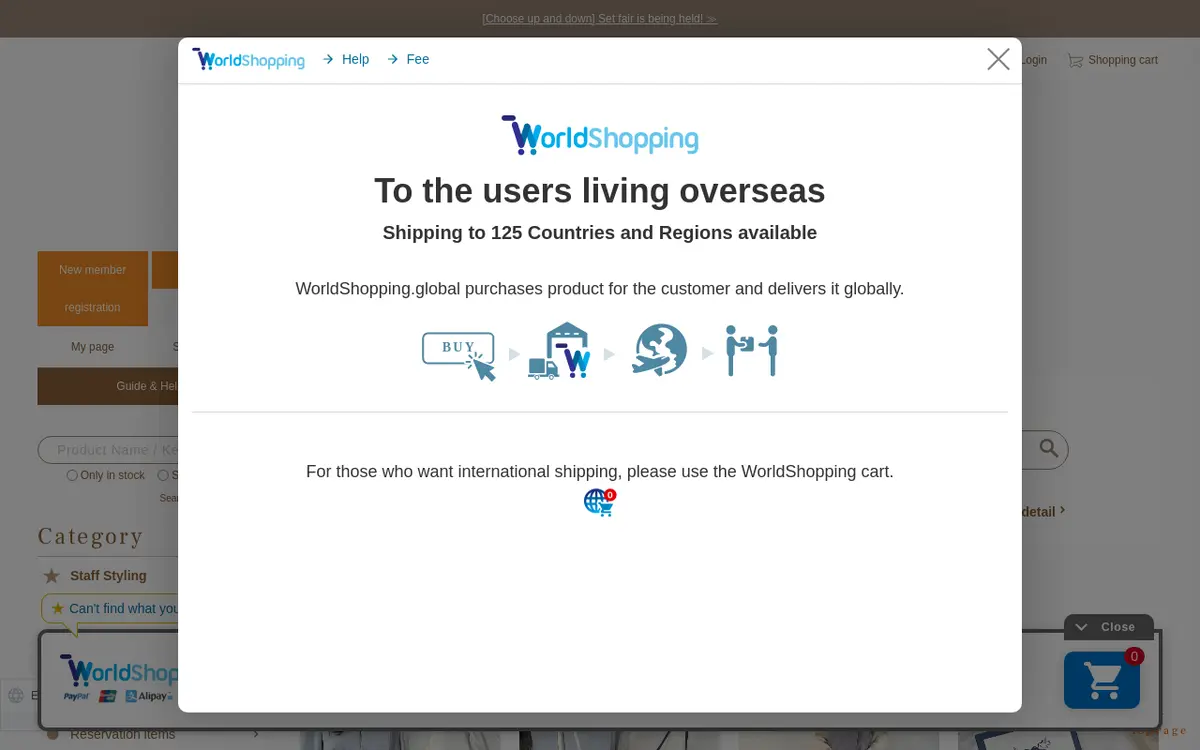Click the shopping cart icon in page header
The image size is (1200, 750).
(x=1075, y=60)
